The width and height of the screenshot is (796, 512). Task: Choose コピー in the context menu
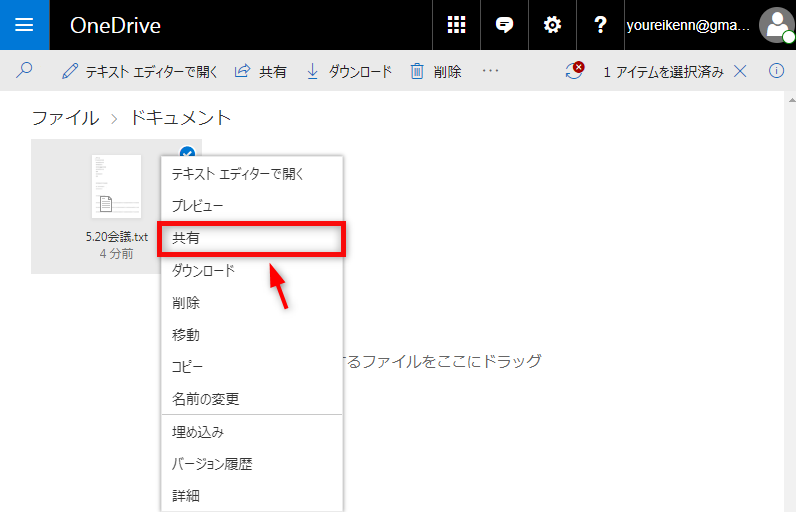click(252, 366)
